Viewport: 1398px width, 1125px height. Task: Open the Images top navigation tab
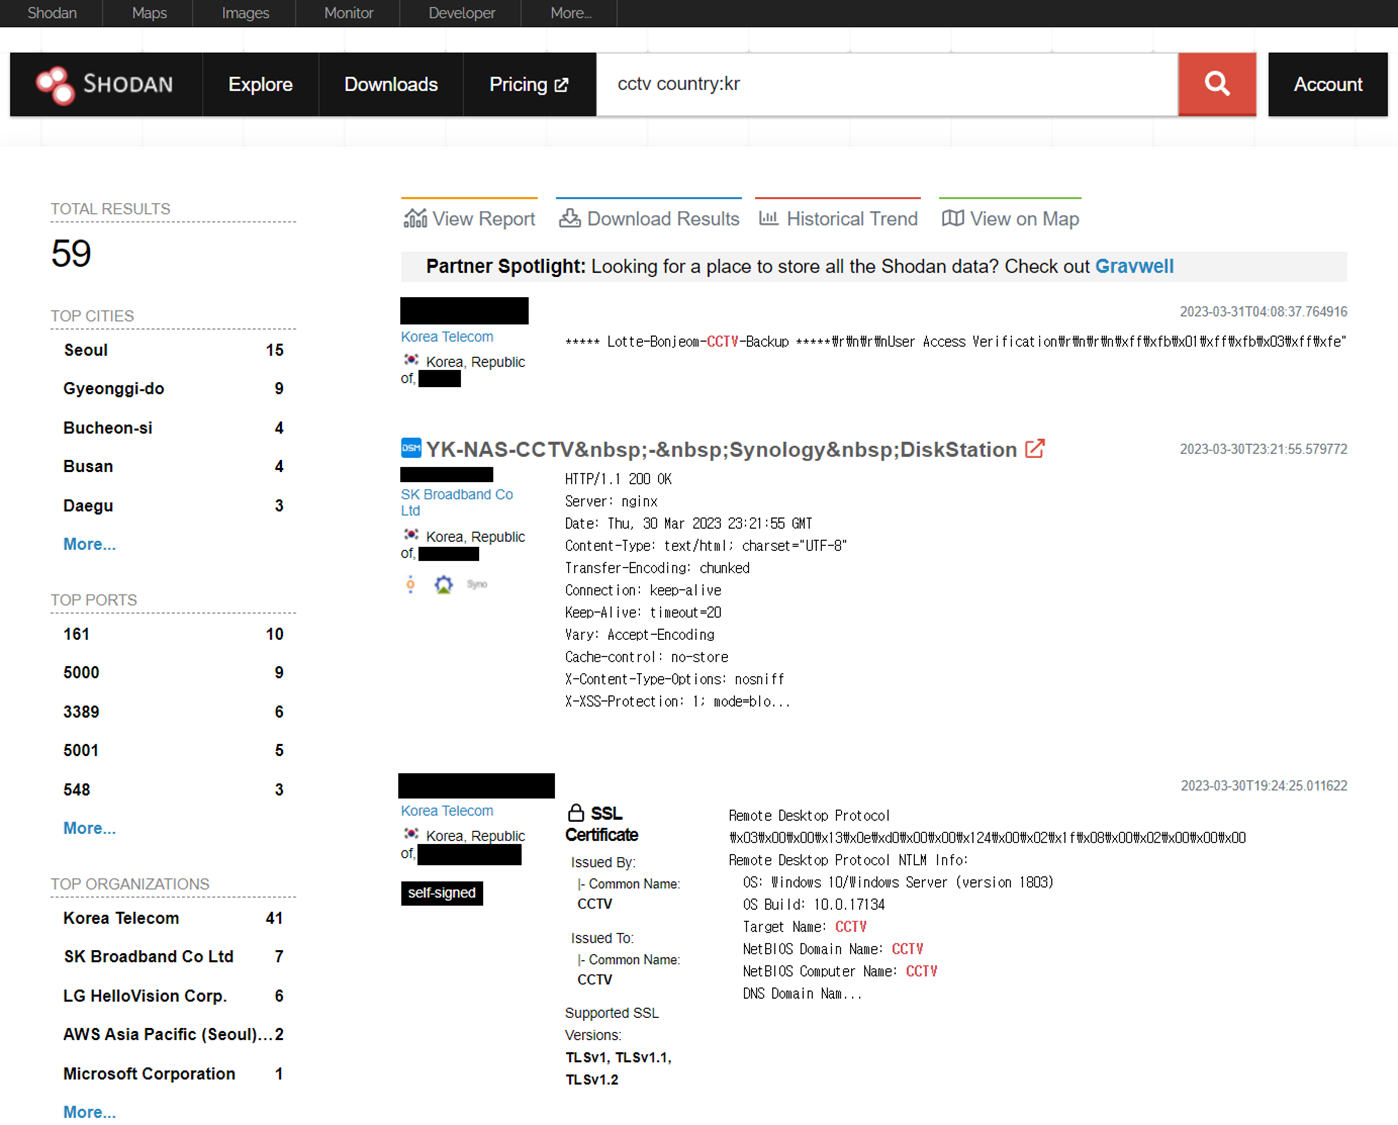click(245, 13)
